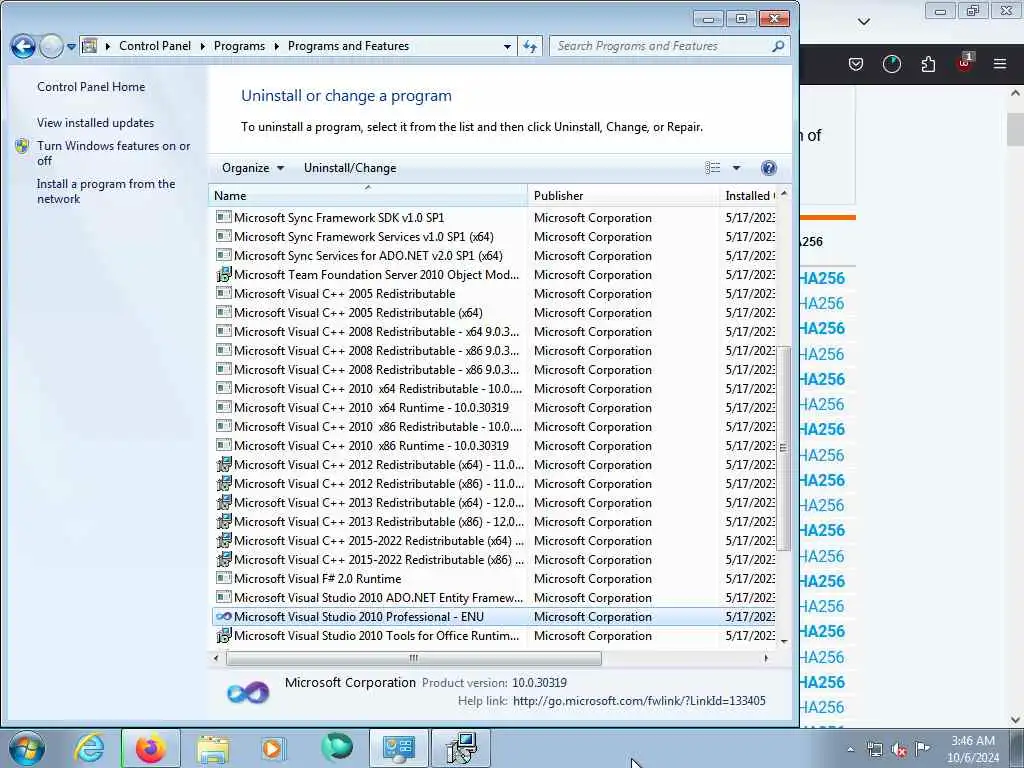Click the Forward navigation arrow button

[51, 46]
